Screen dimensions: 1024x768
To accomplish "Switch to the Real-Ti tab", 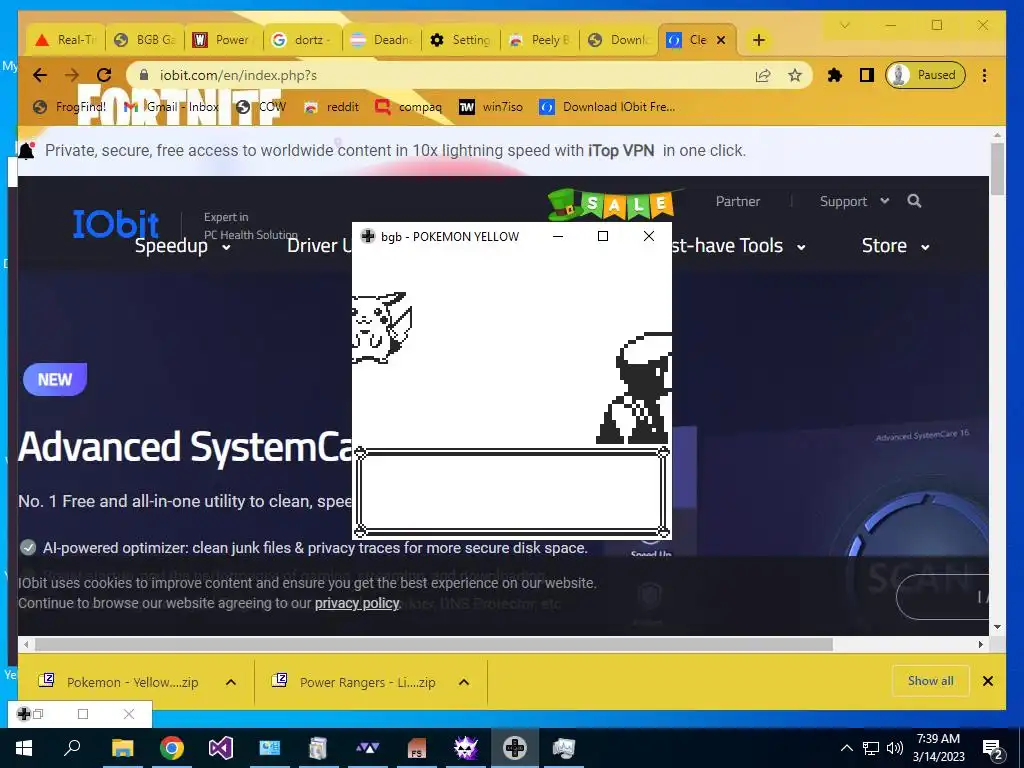I will tap(65, 40).
